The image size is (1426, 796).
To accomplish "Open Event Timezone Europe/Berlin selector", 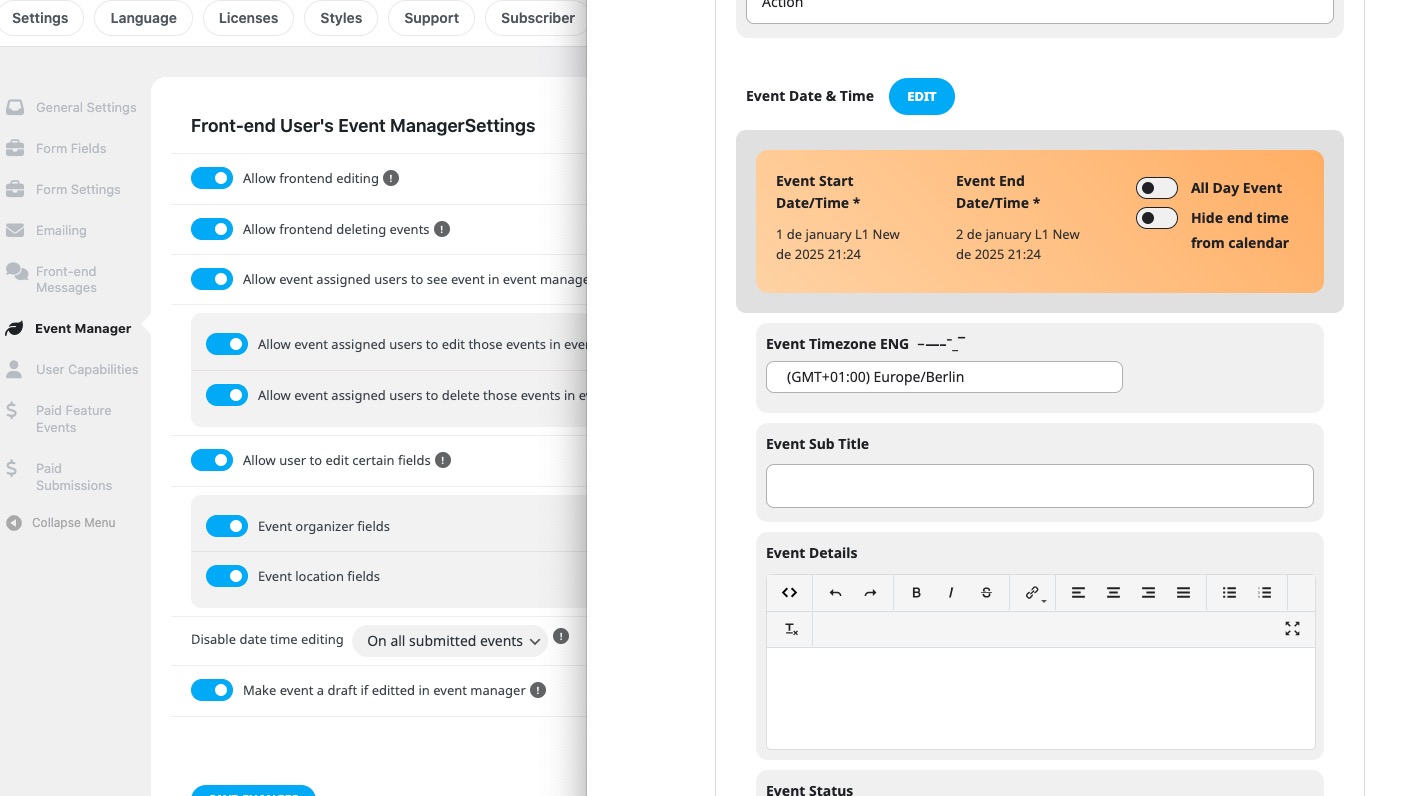I will 944,377.
